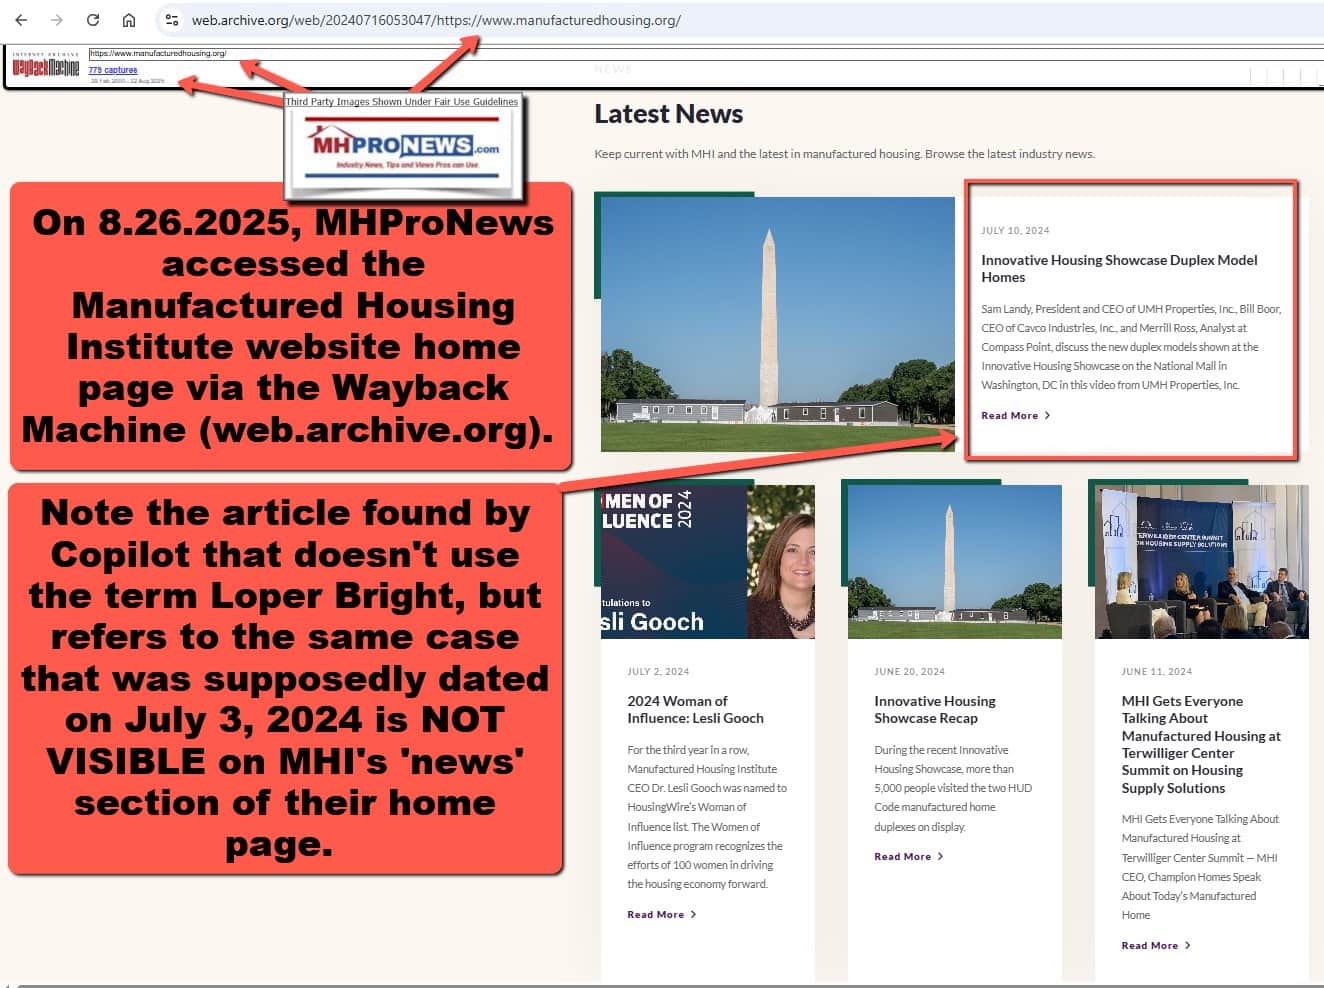Click chevron beside Showcase Recap Read More
This screenshot has height=988, width=1324.
[x=940, y=856]
